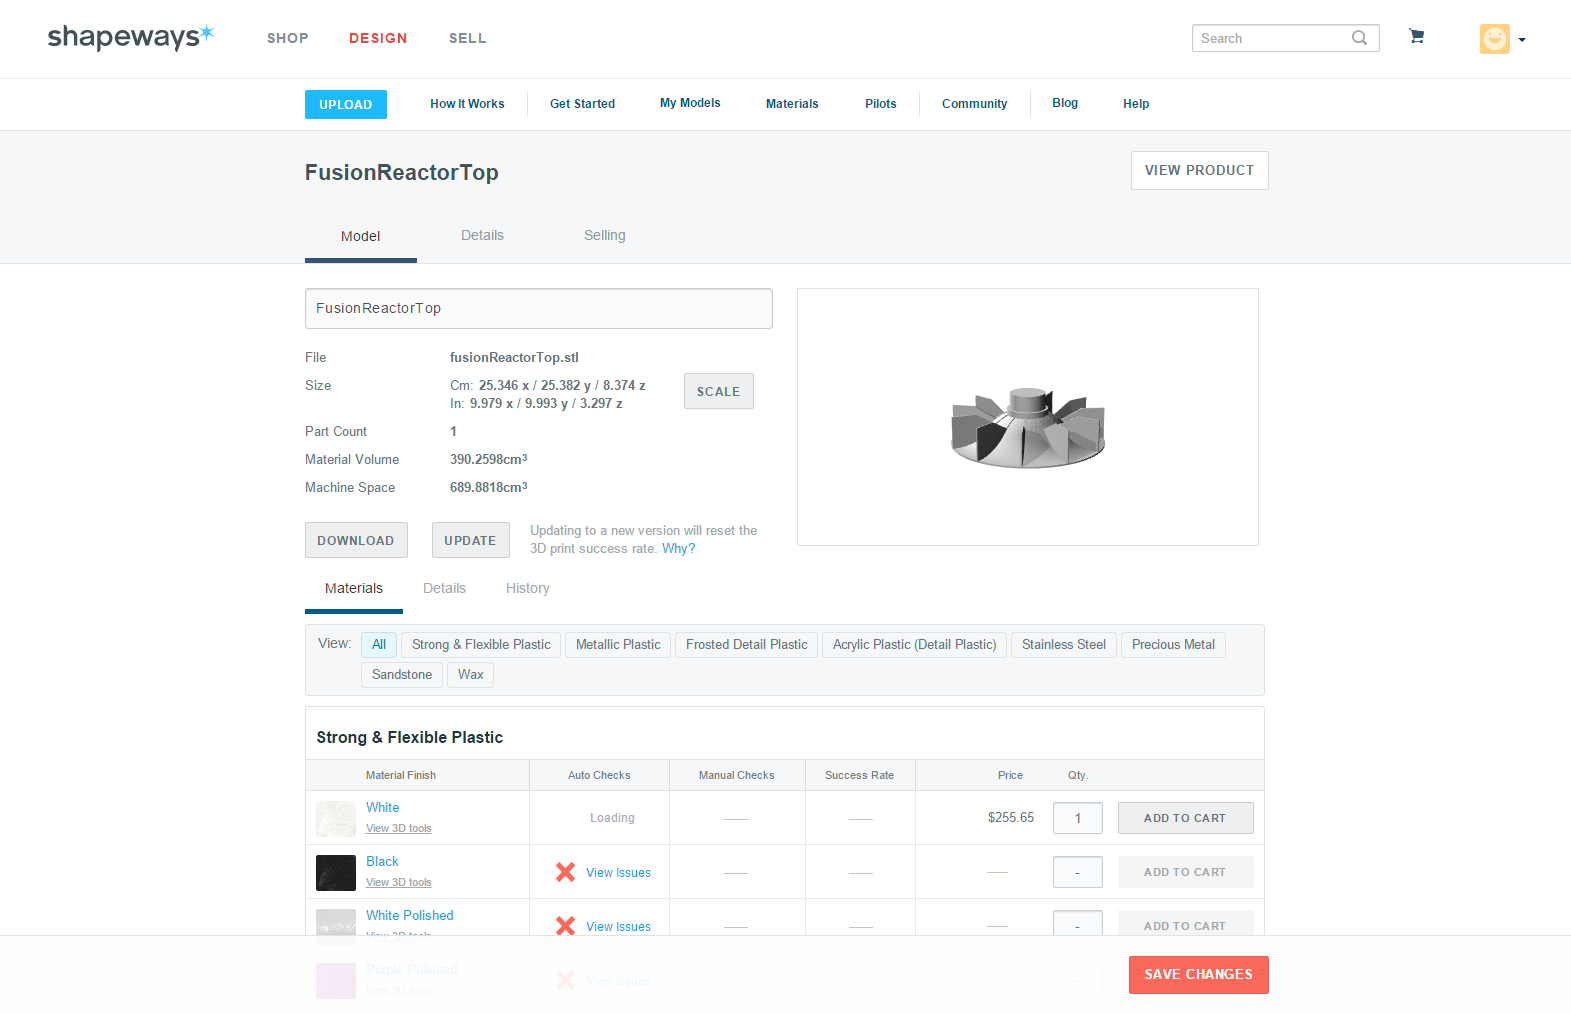Switch to the Selling tab
Screen dimensions: 1571x1013
click(605, 236)
